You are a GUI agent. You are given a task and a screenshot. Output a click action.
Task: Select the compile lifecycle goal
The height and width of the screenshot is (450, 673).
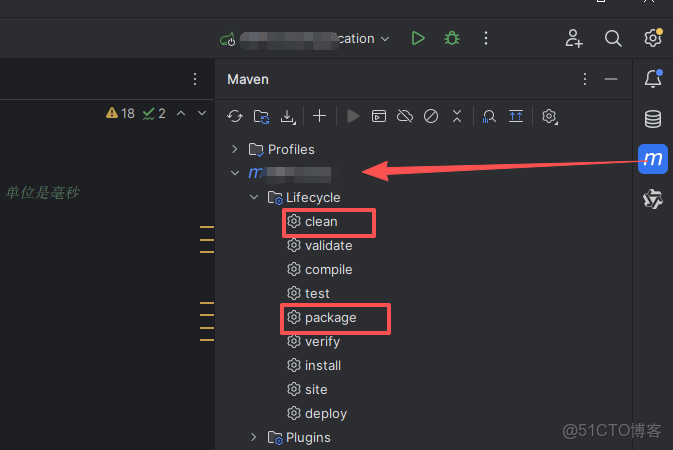[320, 270]
